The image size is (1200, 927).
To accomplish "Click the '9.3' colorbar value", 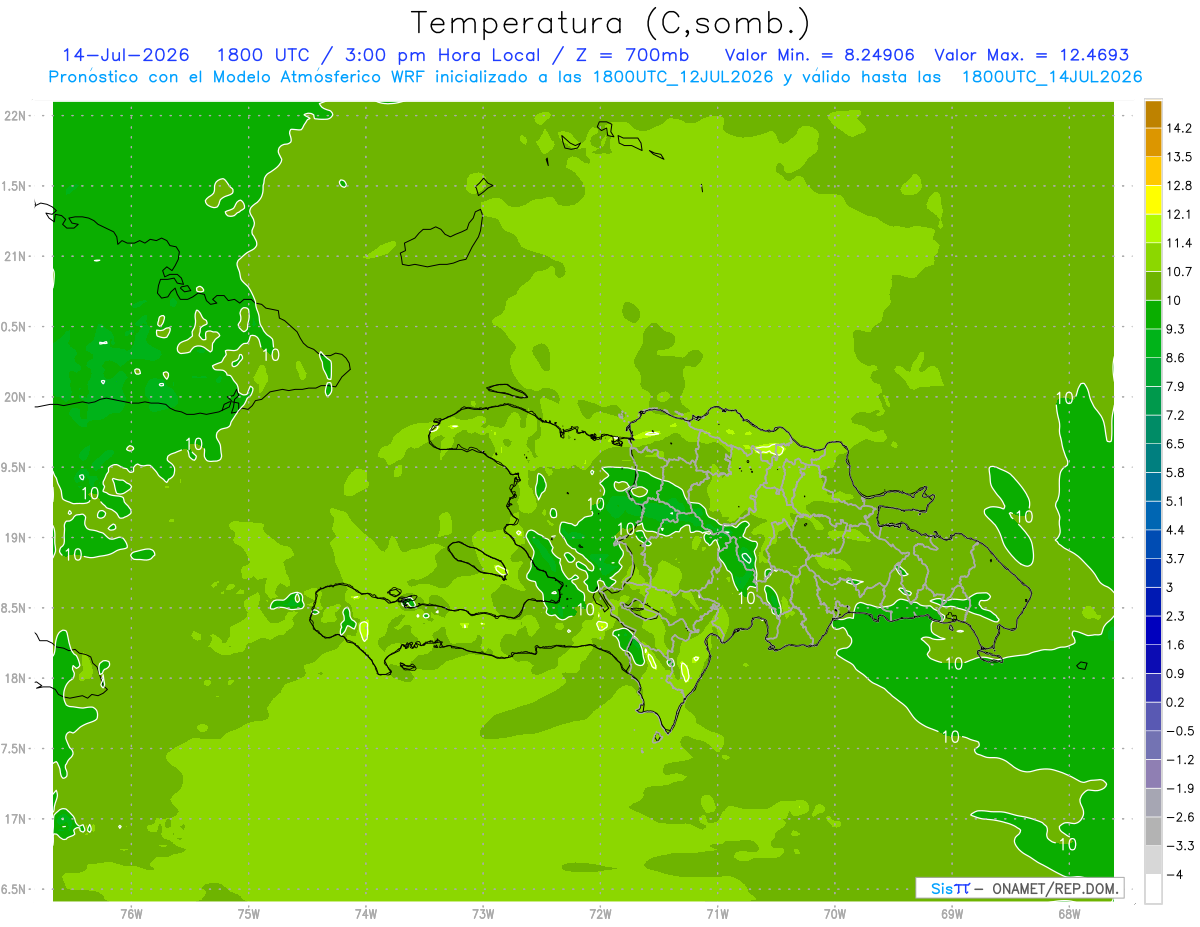I will tap(1177, 329).
